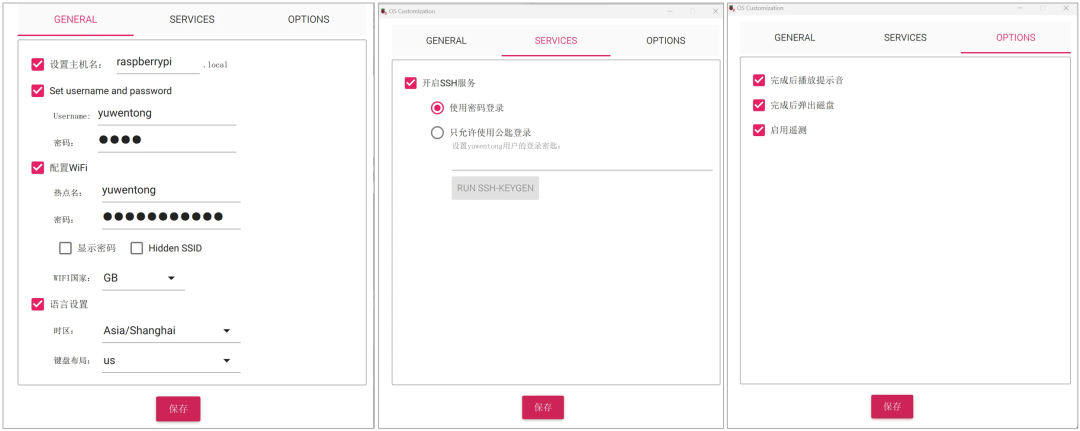Click the WiFi 密码 password field
The height and width of the screenshot is (431, 1080).
click(171, 218)
